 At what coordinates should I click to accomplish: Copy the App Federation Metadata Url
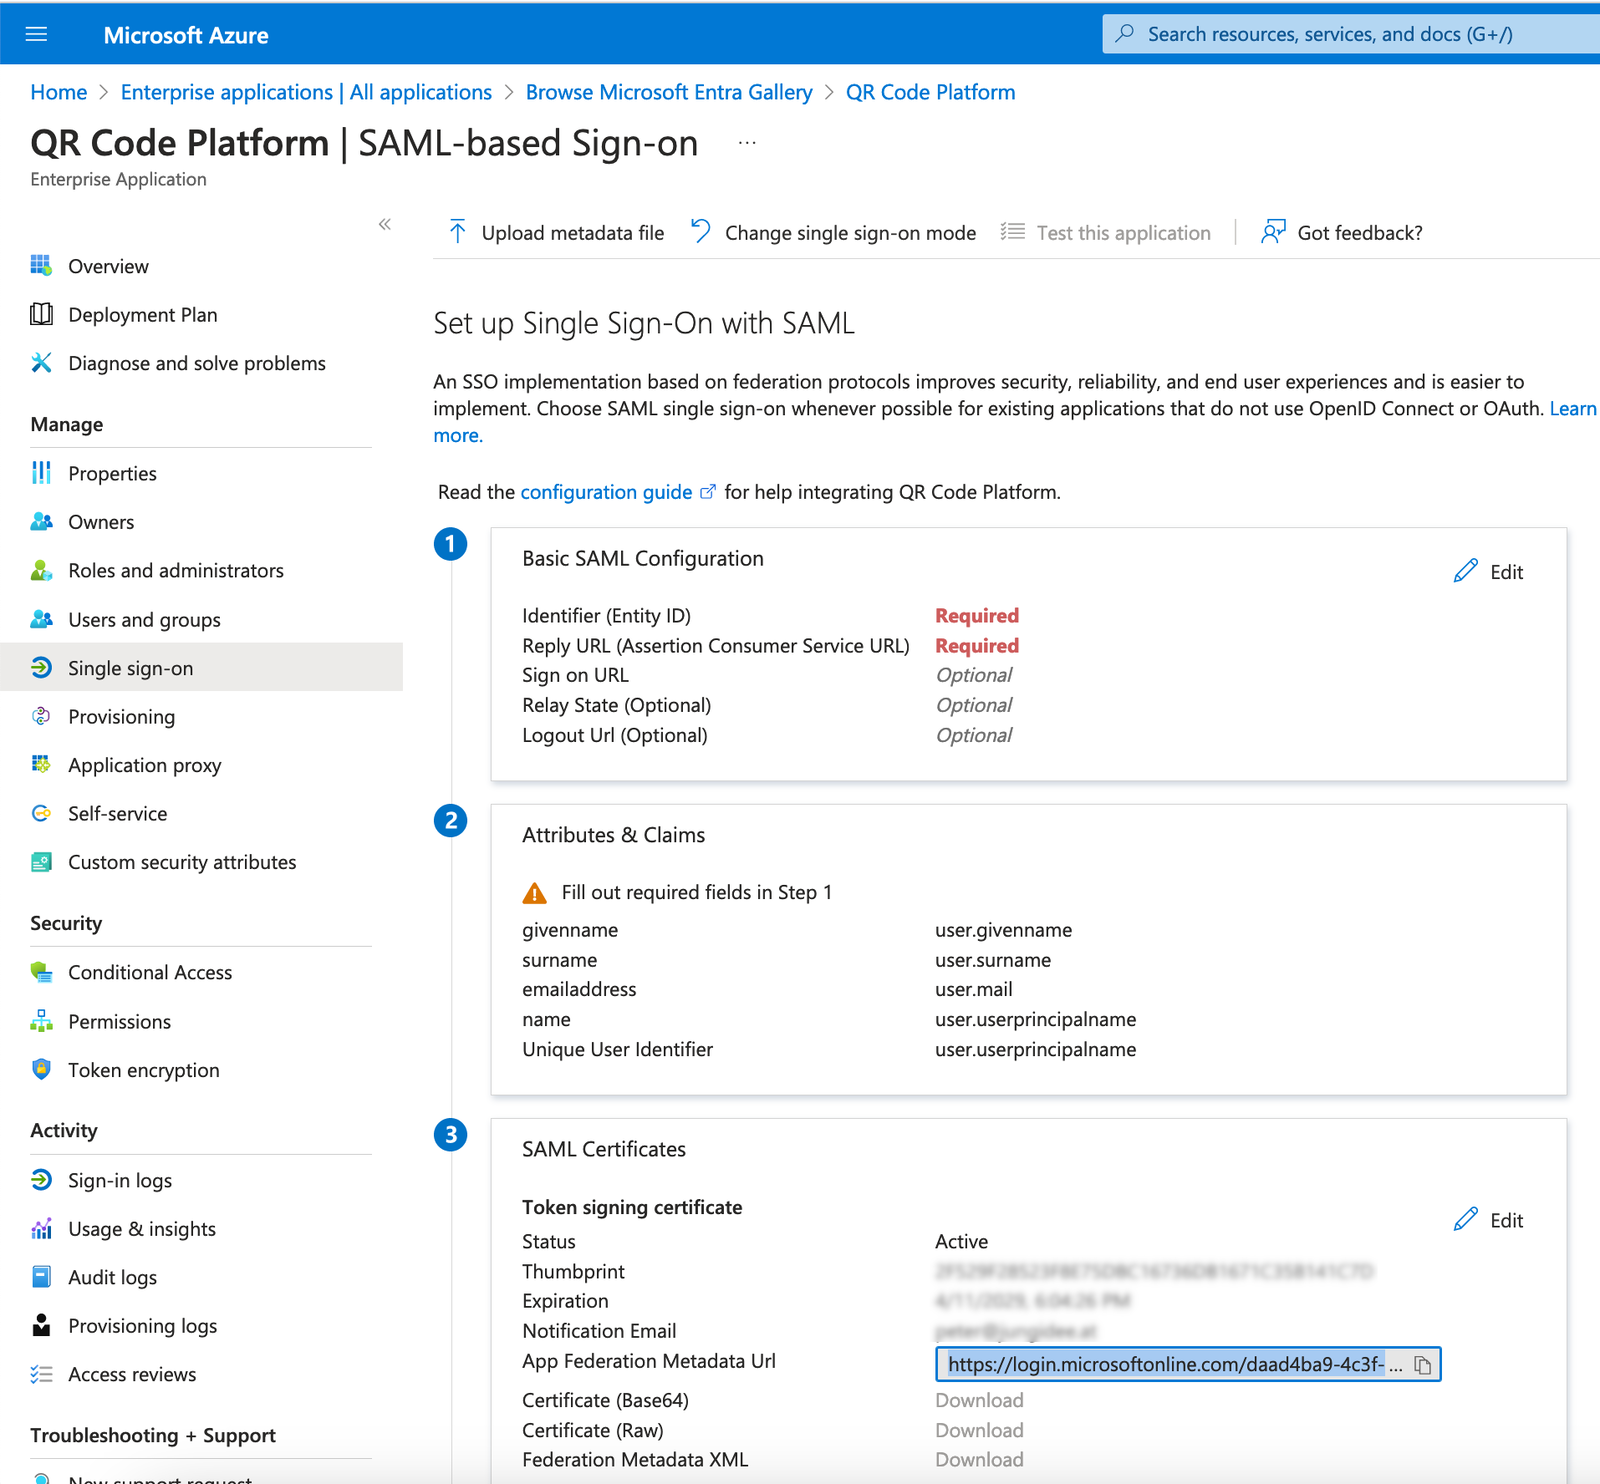pyautogui.click(x=1422, y=1365)
